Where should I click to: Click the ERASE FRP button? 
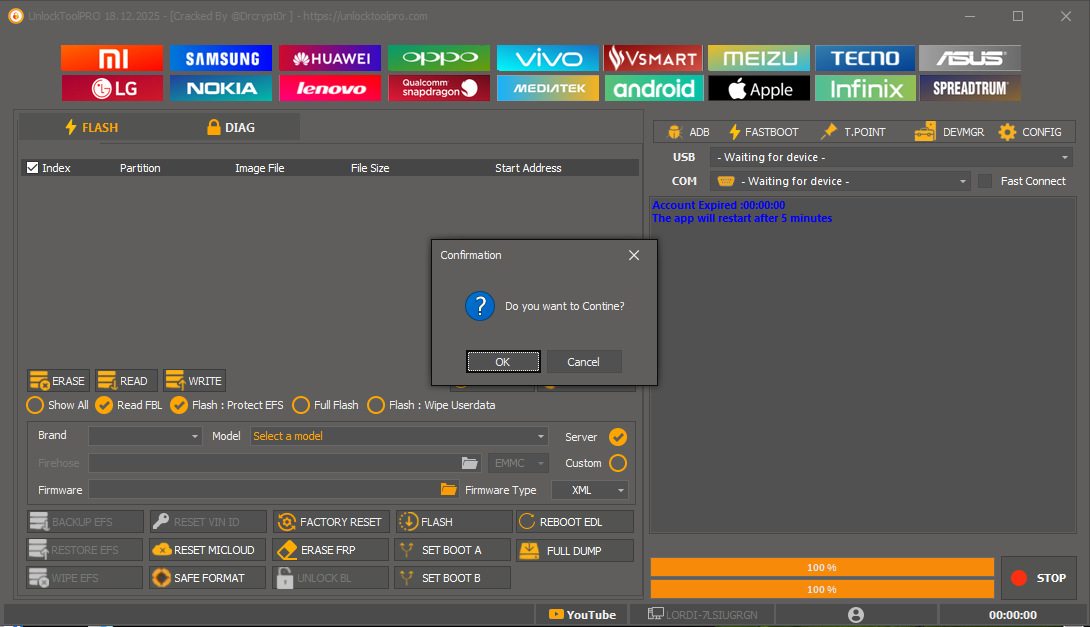click(x=330, y=550)
